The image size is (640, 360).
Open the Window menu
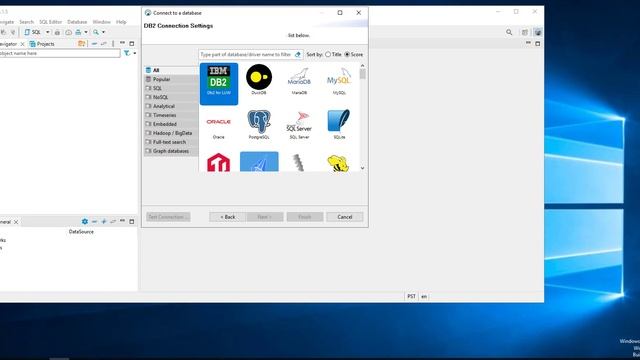[102, 22]
